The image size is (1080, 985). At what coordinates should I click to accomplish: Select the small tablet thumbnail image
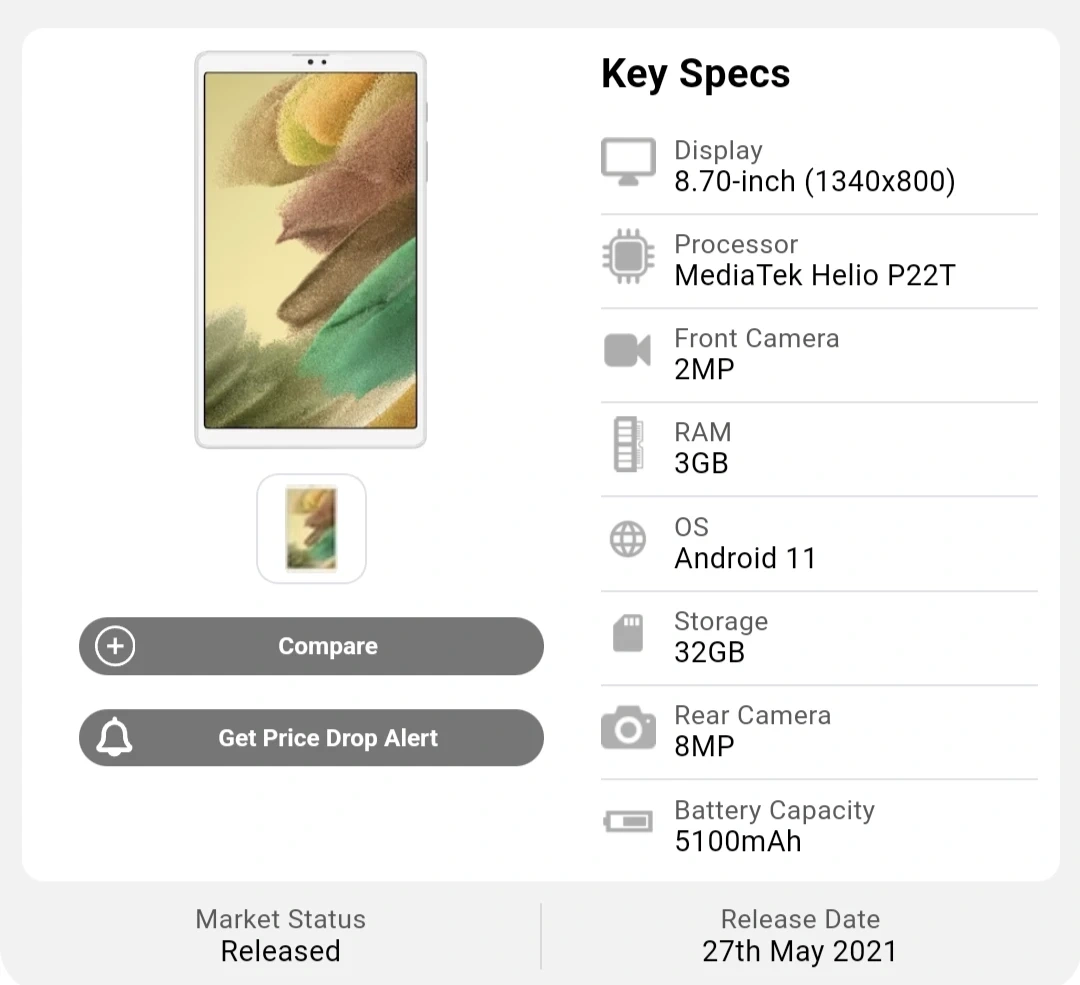point(311,528)
